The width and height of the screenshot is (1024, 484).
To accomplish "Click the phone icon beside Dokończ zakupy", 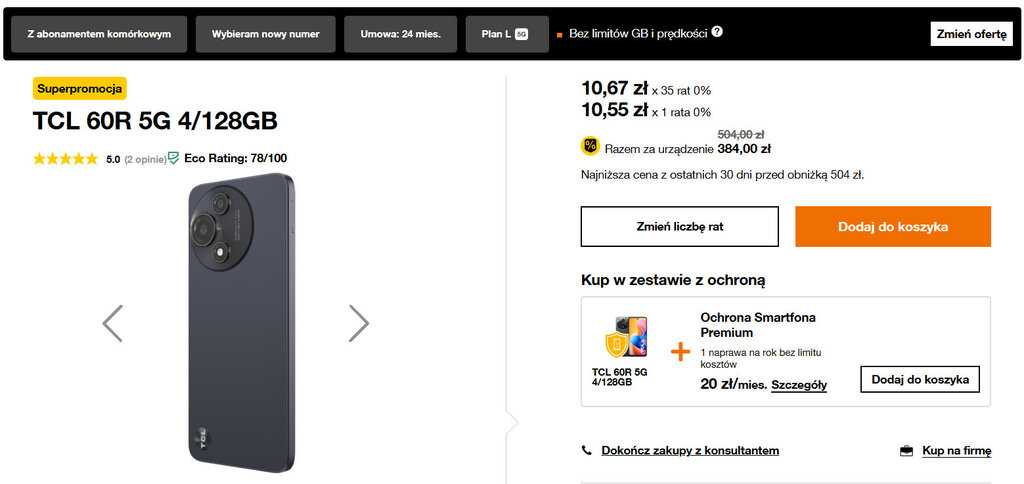I will pyautogui.click(x=587, y=451).
